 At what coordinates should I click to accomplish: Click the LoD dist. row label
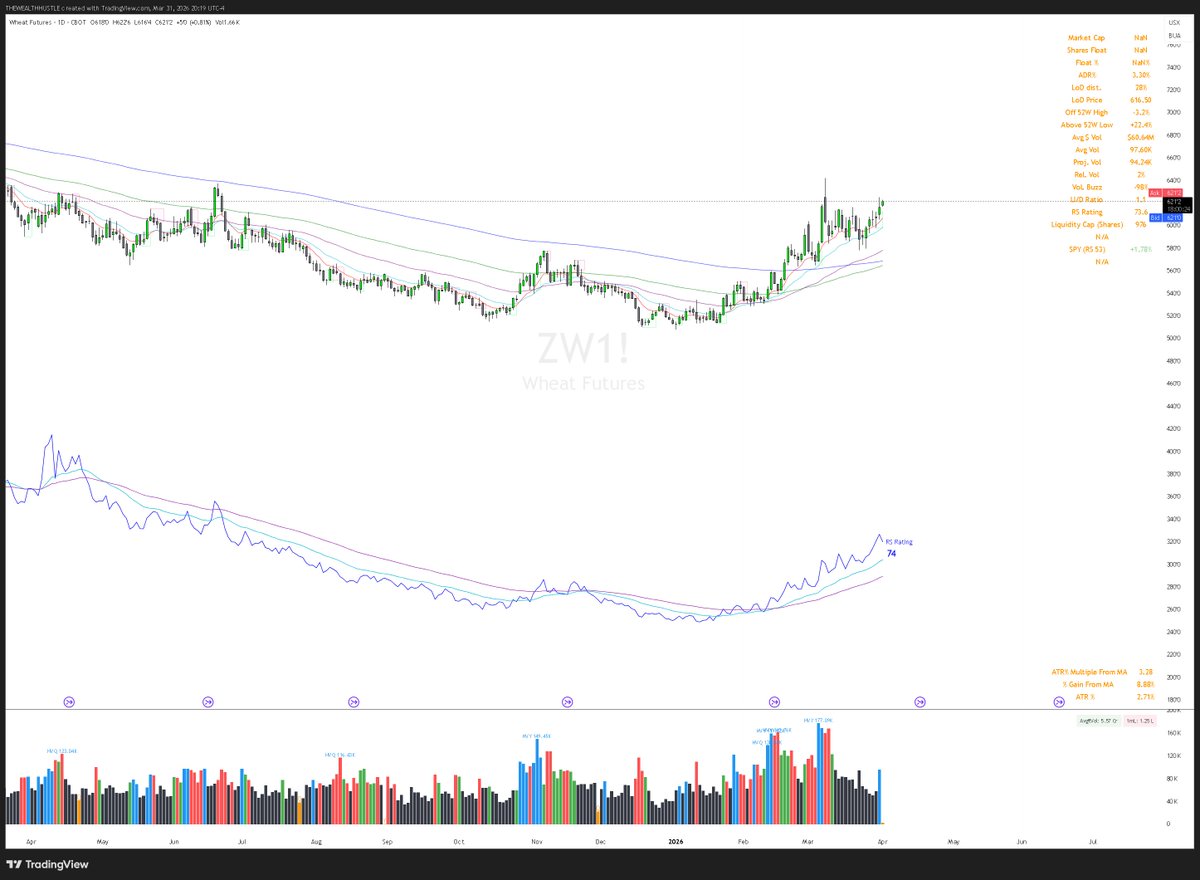pyautogui.click(x=1086, y=87)
